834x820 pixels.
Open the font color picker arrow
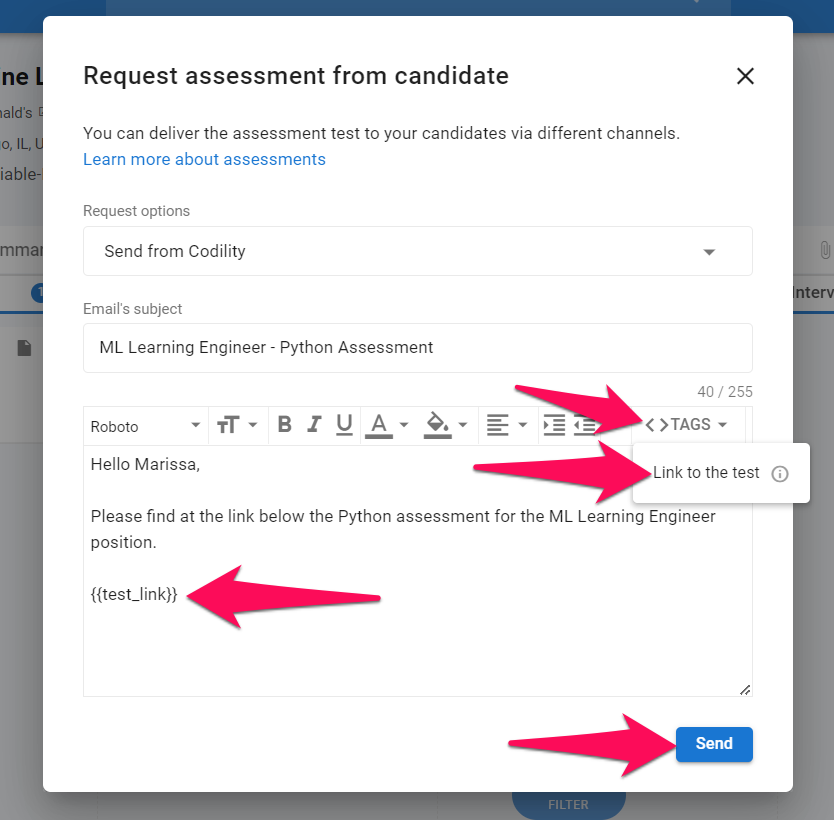(x=404, y=425)
